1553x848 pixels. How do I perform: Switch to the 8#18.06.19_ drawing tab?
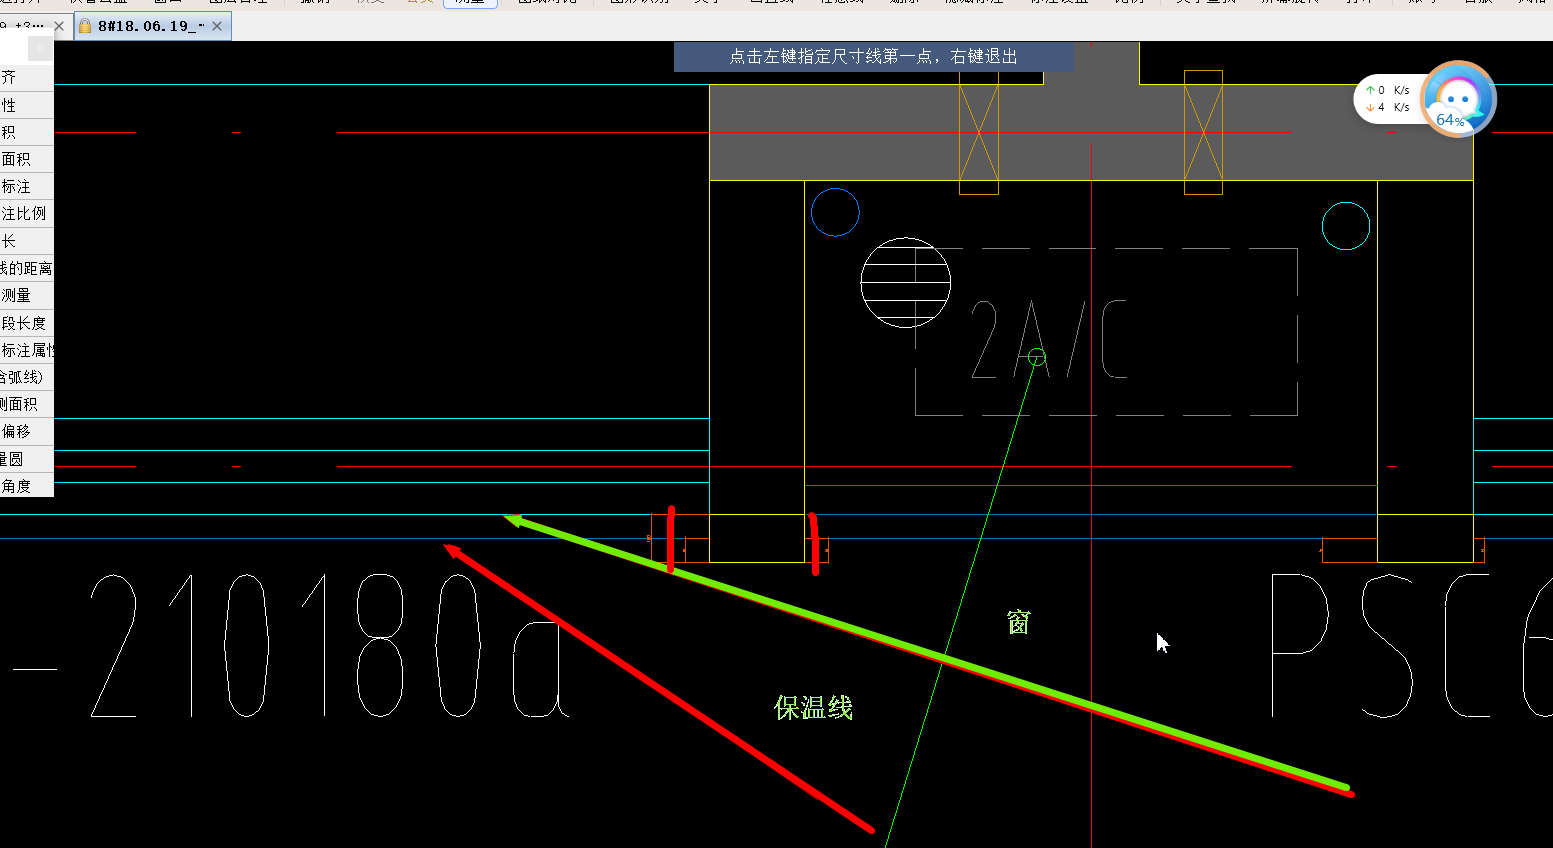[x=152, y=26]
